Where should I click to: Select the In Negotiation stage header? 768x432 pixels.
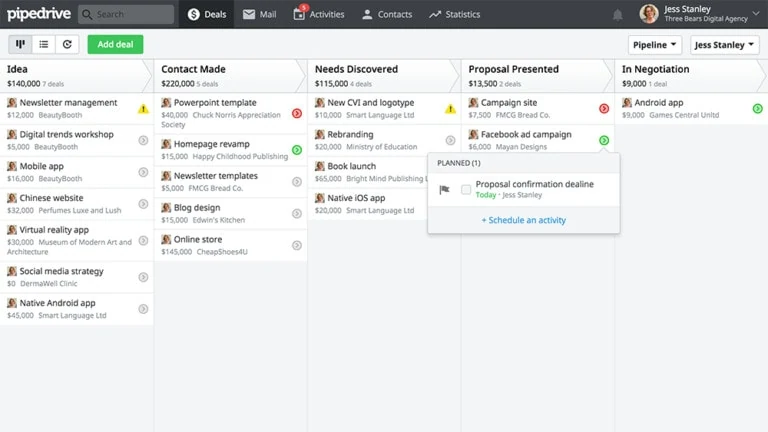pos(691,76)
